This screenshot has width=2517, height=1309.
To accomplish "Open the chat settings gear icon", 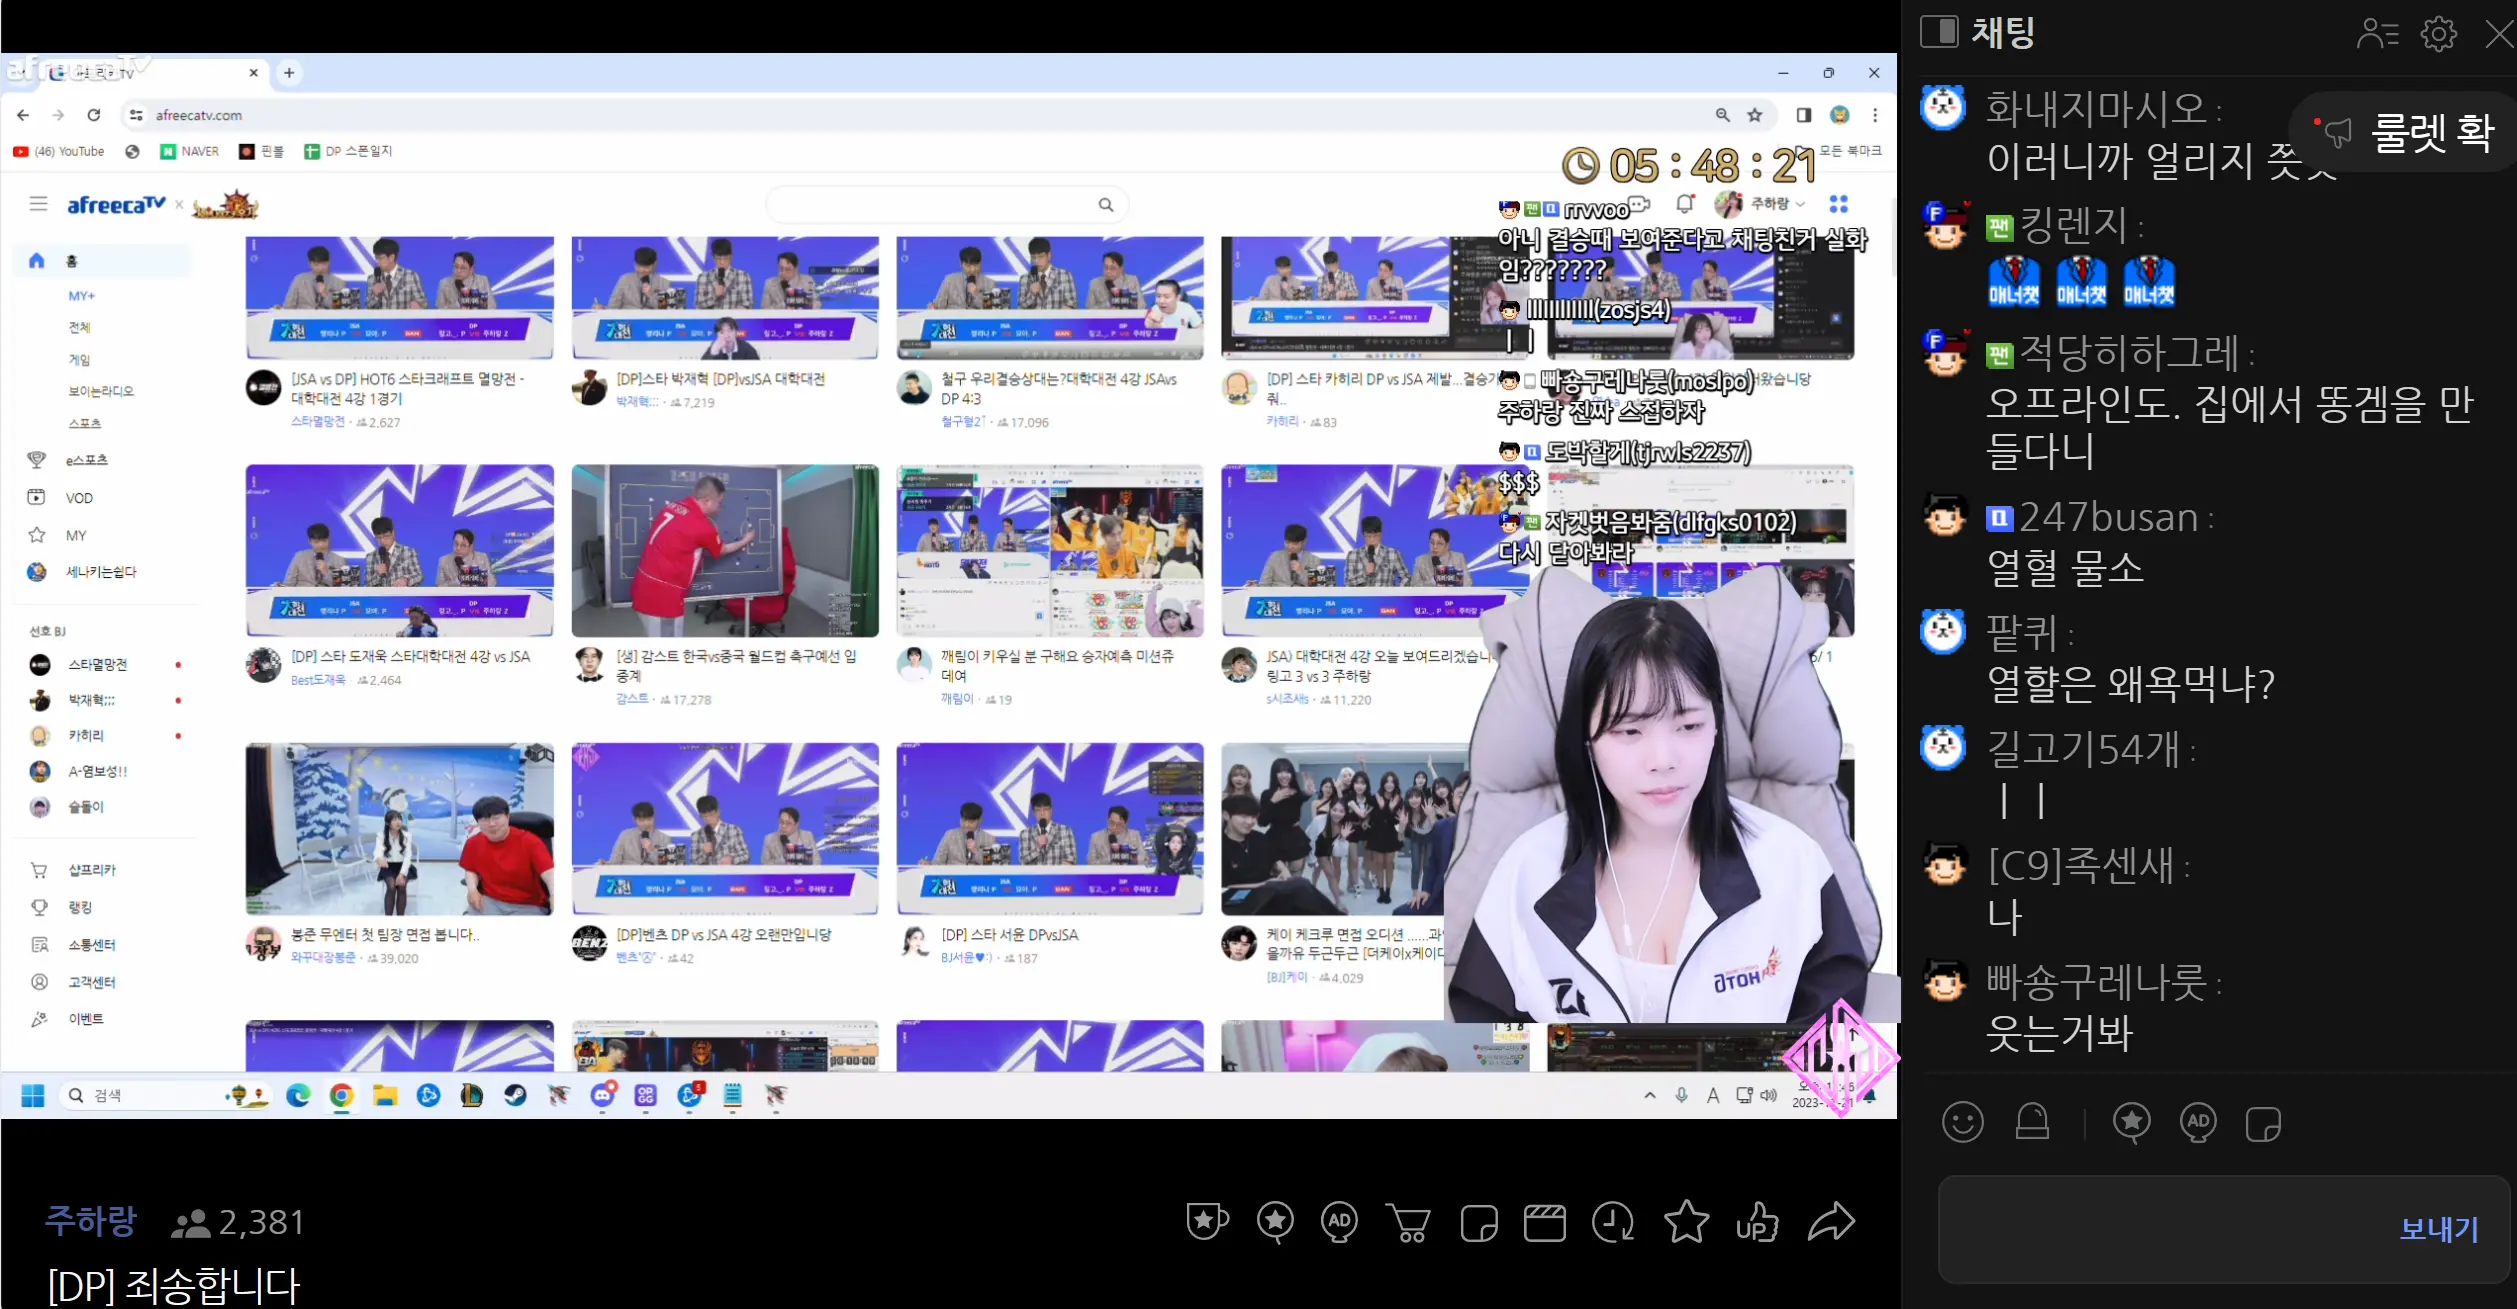I will pyautogui.click(x=2439, y=33).
